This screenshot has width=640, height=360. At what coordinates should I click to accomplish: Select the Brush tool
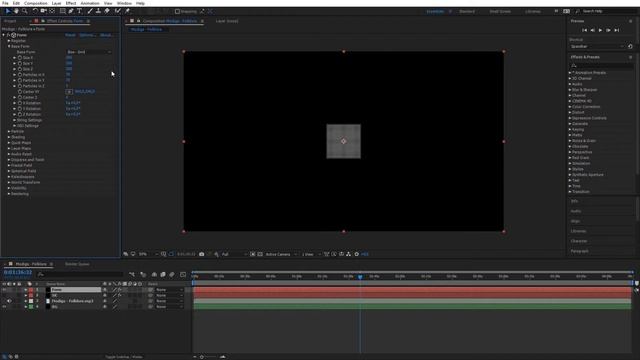(x=90, y=11)
